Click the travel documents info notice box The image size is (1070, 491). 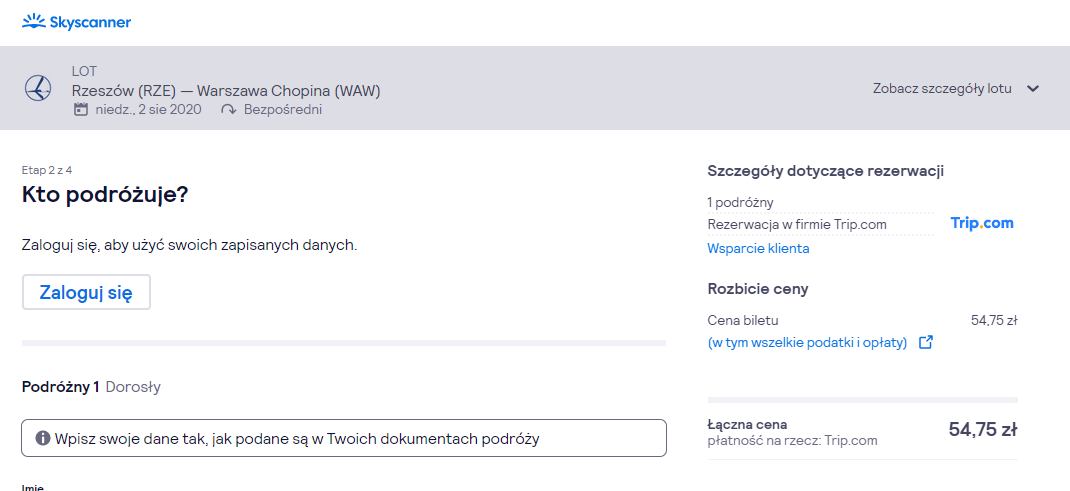point(344,438)
